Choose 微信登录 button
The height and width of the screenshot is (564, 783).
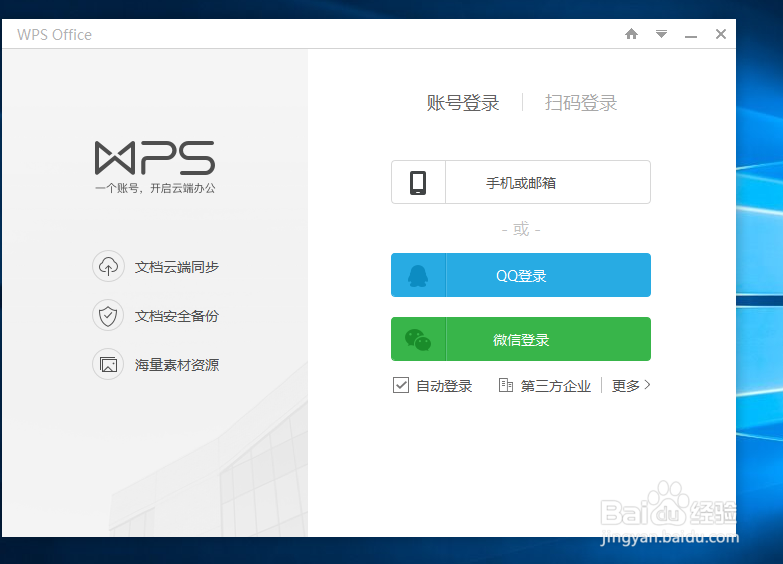[x=521, y=339]
